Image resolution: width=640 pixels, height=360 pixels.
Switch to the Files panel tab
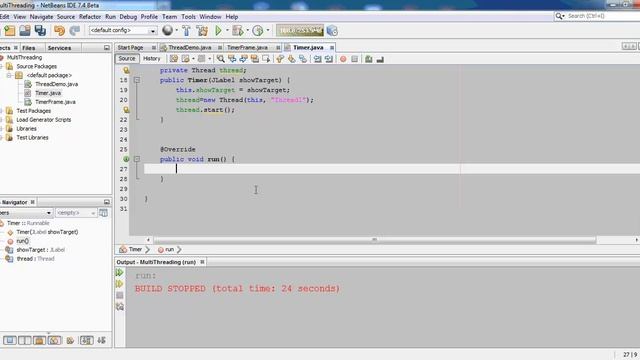pyautogui.click(x=29, y=48)
